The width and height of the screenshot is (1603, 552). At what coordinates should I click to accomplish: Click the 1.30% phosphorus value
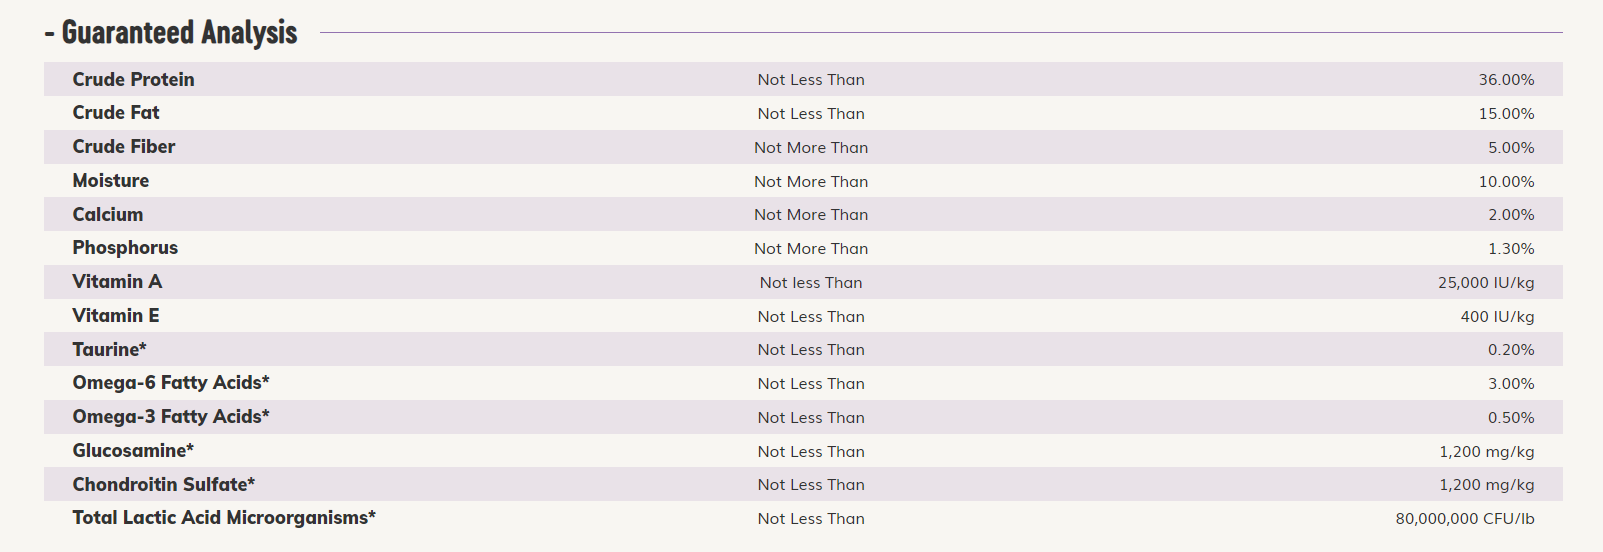[1511, 249]
